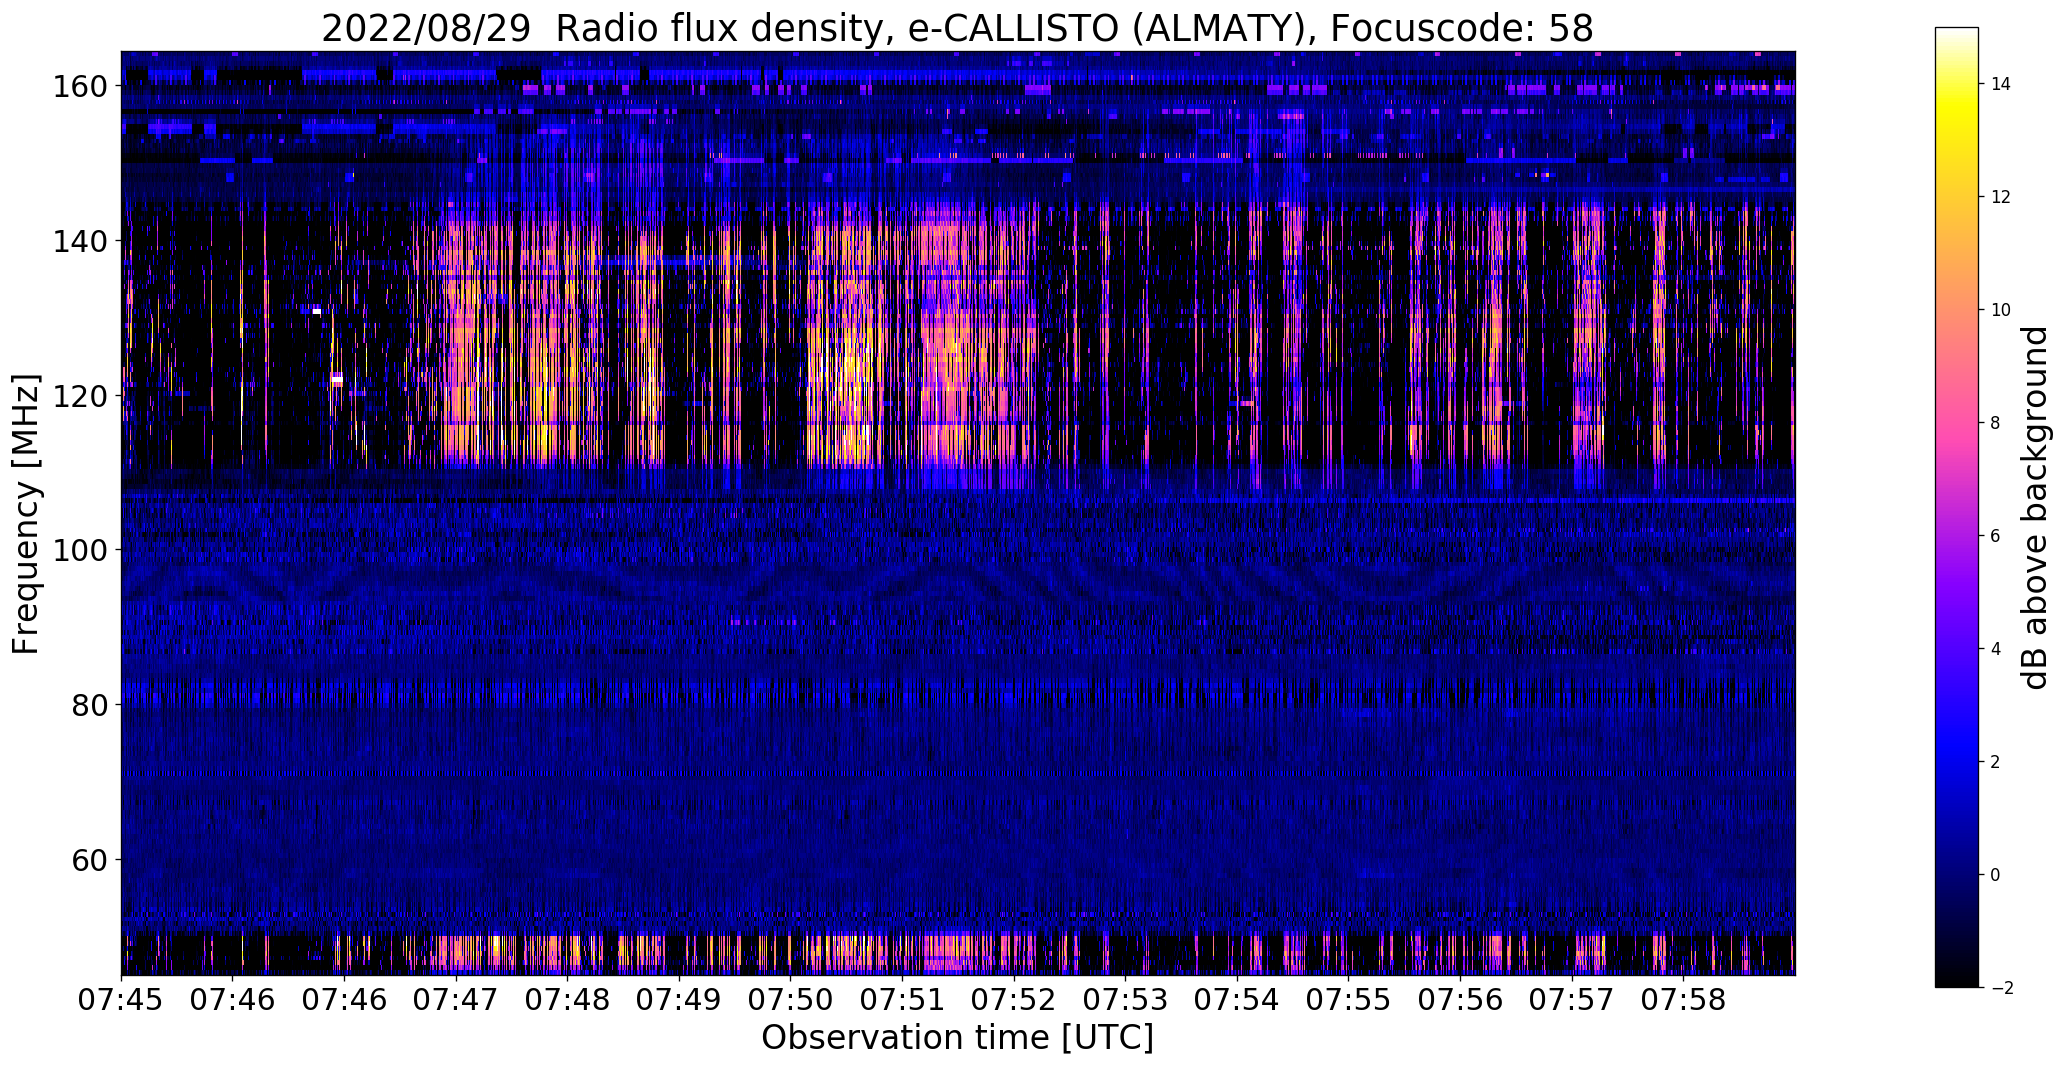Click colorbar tick label 12
Image resolution: width=2066 pixels, height=1067 pixels.
(x=2001, y=197)
